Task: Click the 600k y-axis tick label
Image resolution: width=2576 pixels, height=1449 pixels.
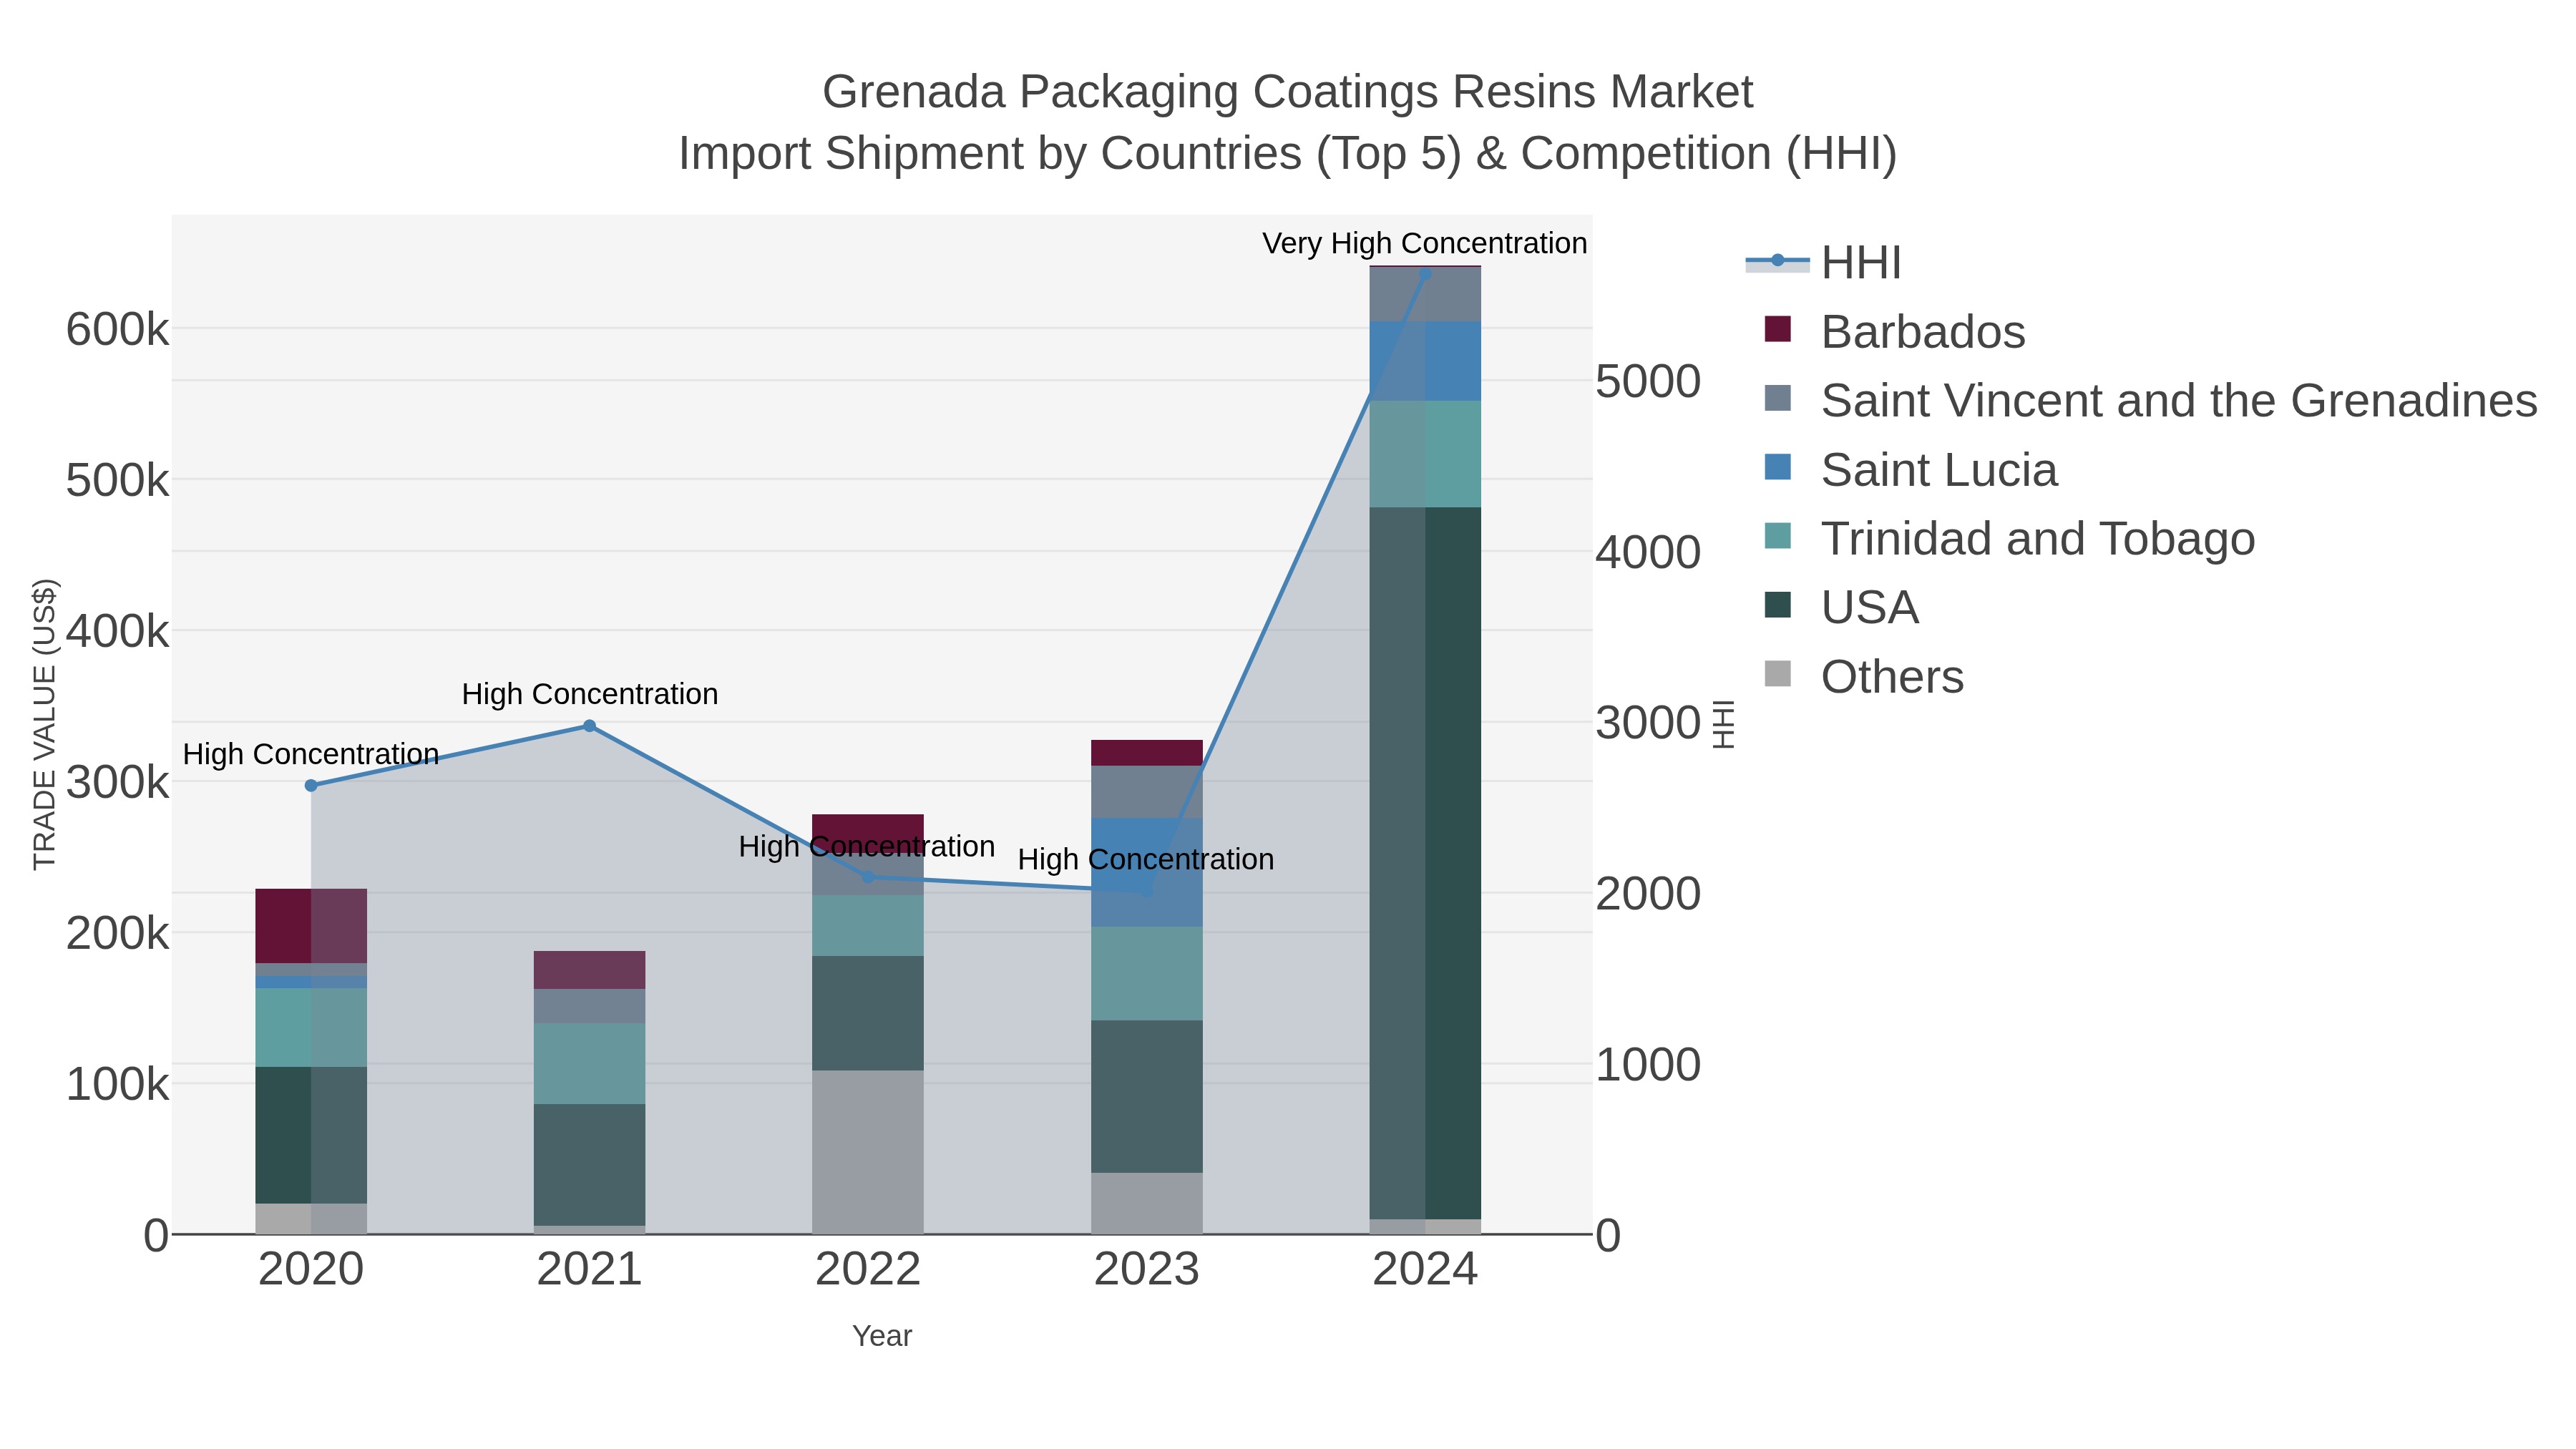Action: (118, 330)
